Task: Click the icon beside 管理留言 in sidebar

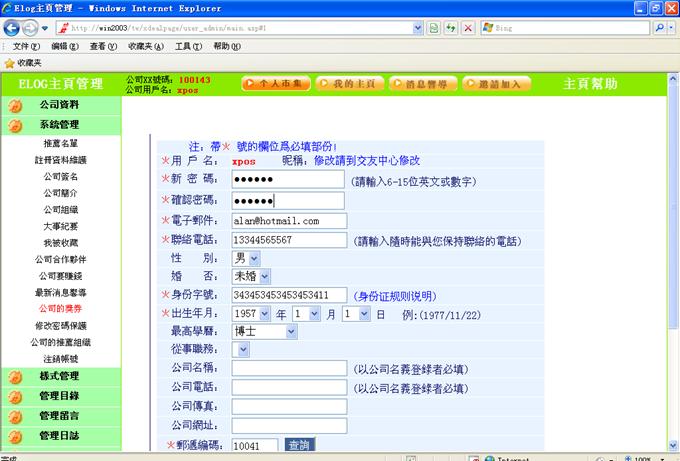Action: click(x=15, y=416)
